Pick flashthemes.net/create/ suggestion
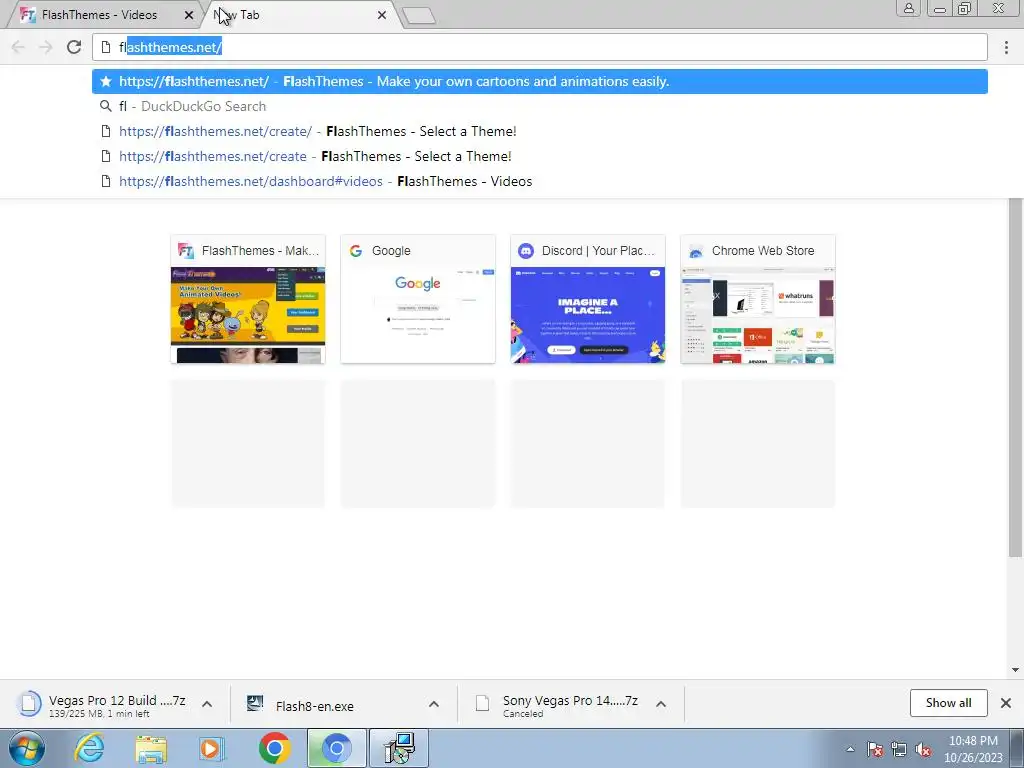The width and height of the screenshot is (1024, 768). click(x=539, y=131)
